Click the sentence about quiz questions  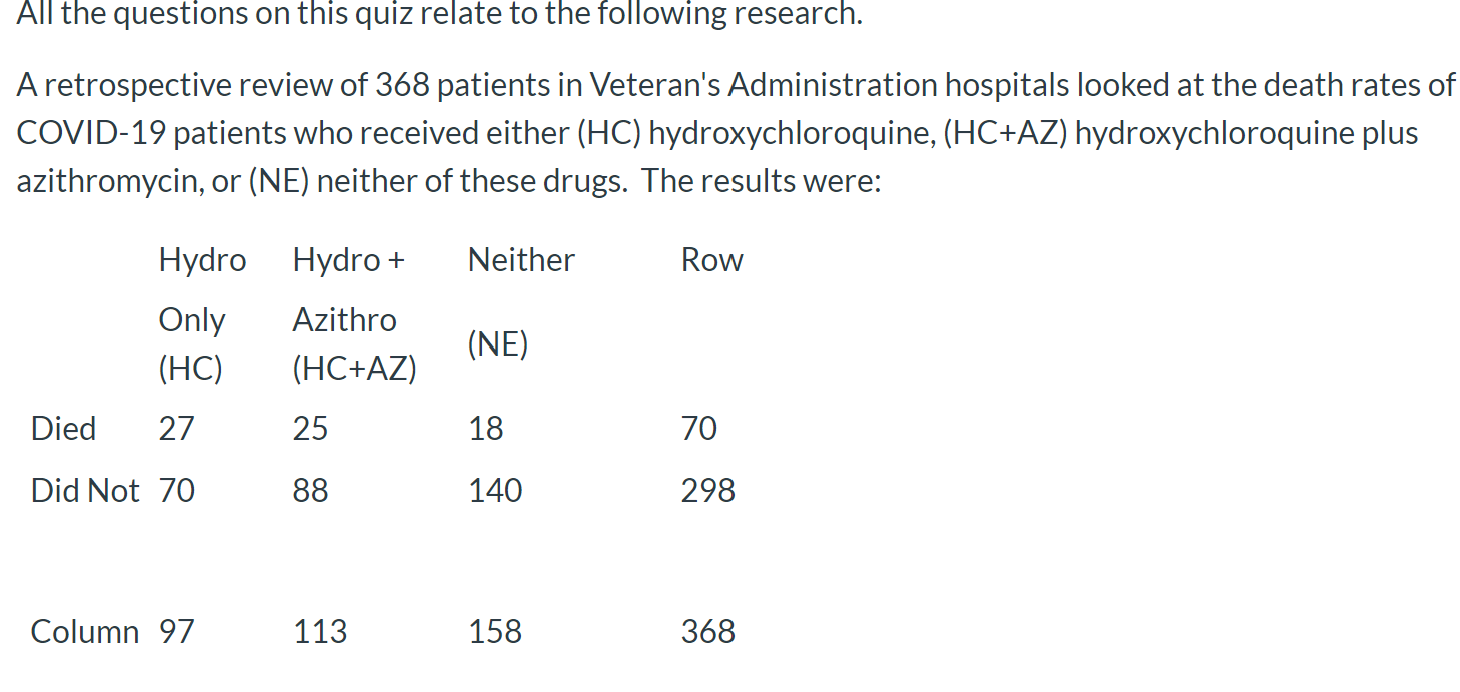click(x=440, y=14)
